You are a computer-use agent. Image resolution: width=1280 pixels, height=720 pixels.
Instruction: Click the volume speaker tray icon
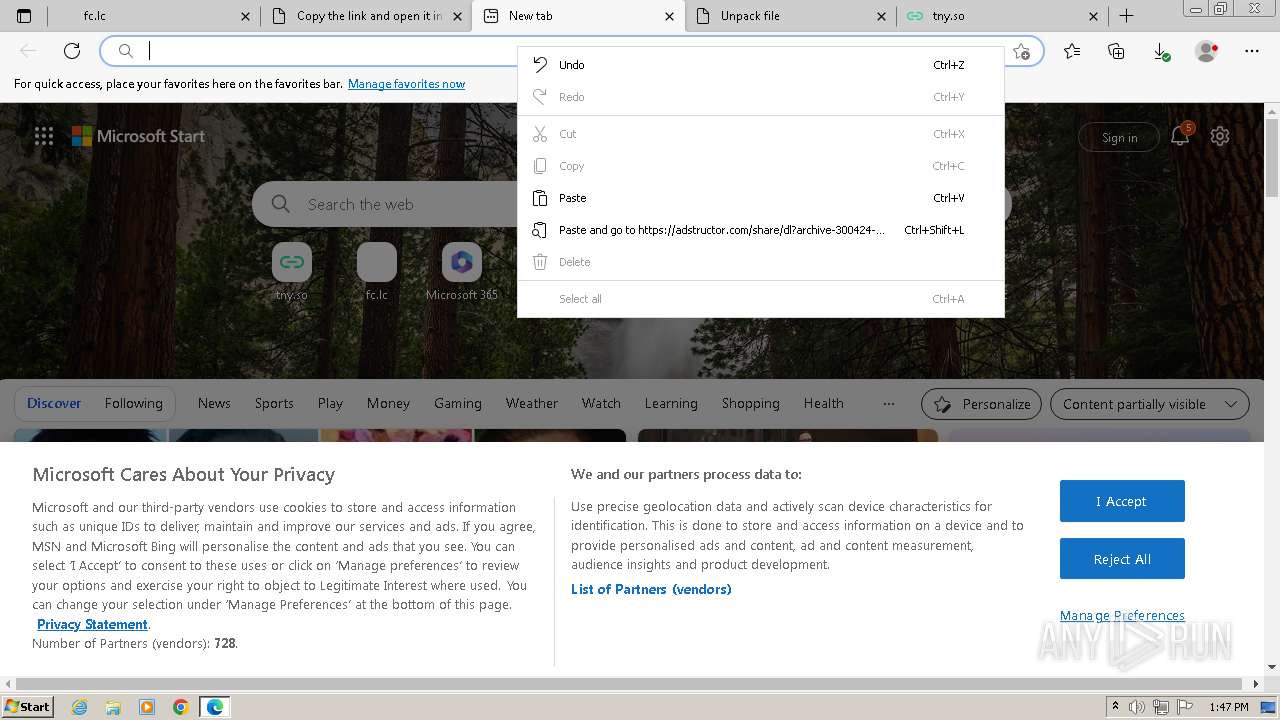coord(1137,707)
